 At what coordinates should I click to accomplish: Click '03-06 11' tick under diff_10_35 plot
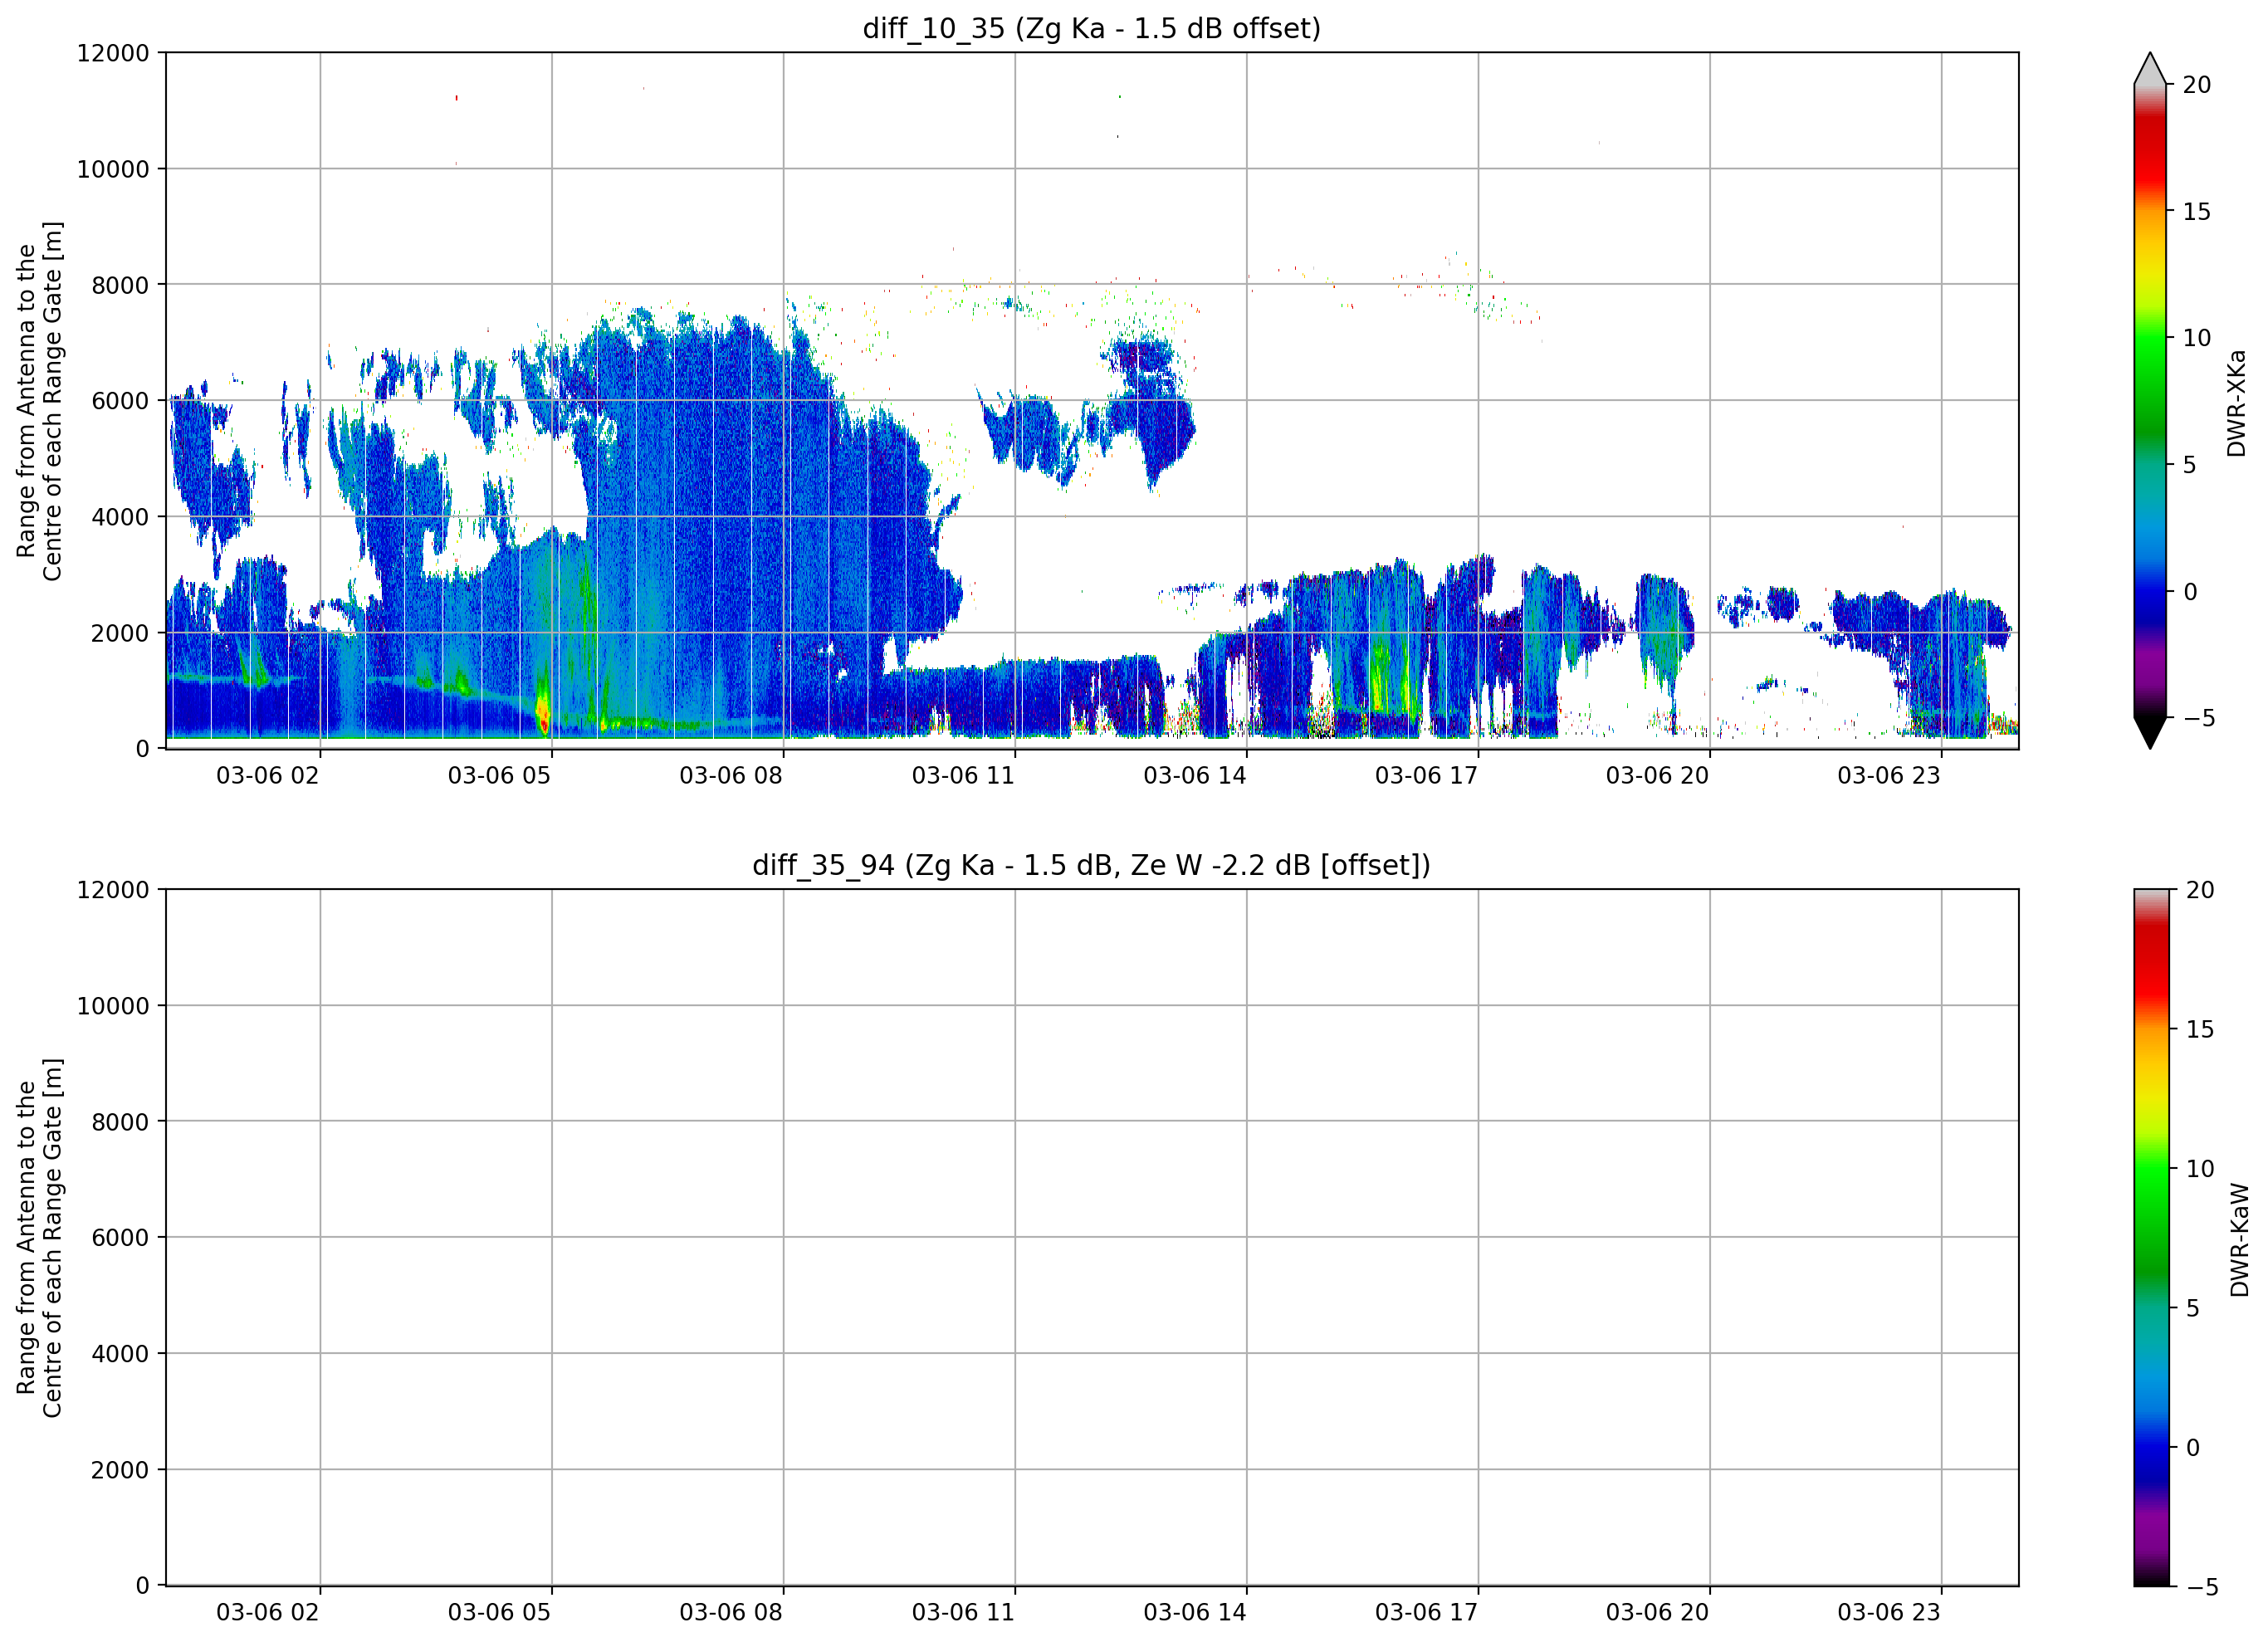pos(963,775)
